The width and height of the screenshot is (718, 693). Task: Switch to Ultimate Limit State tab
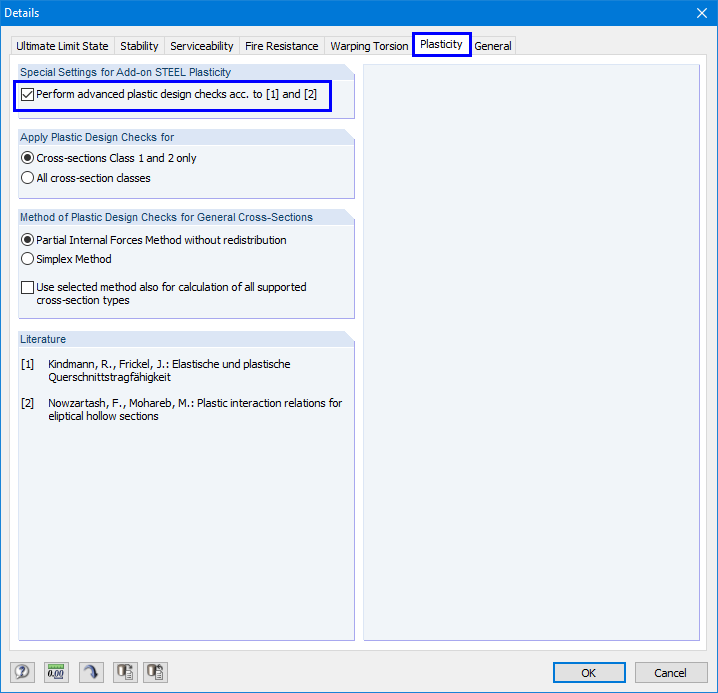(x=62, y=46)
